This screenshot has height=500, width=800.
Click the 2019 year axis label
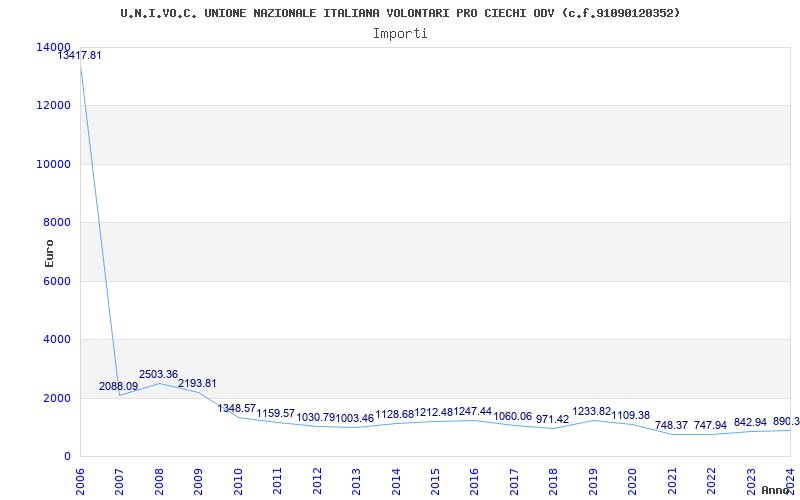(x=593, y=482)
